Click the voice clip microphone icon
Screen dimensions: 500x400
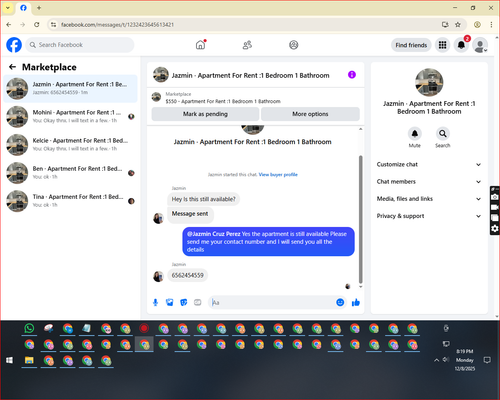[x=155, y=302]
